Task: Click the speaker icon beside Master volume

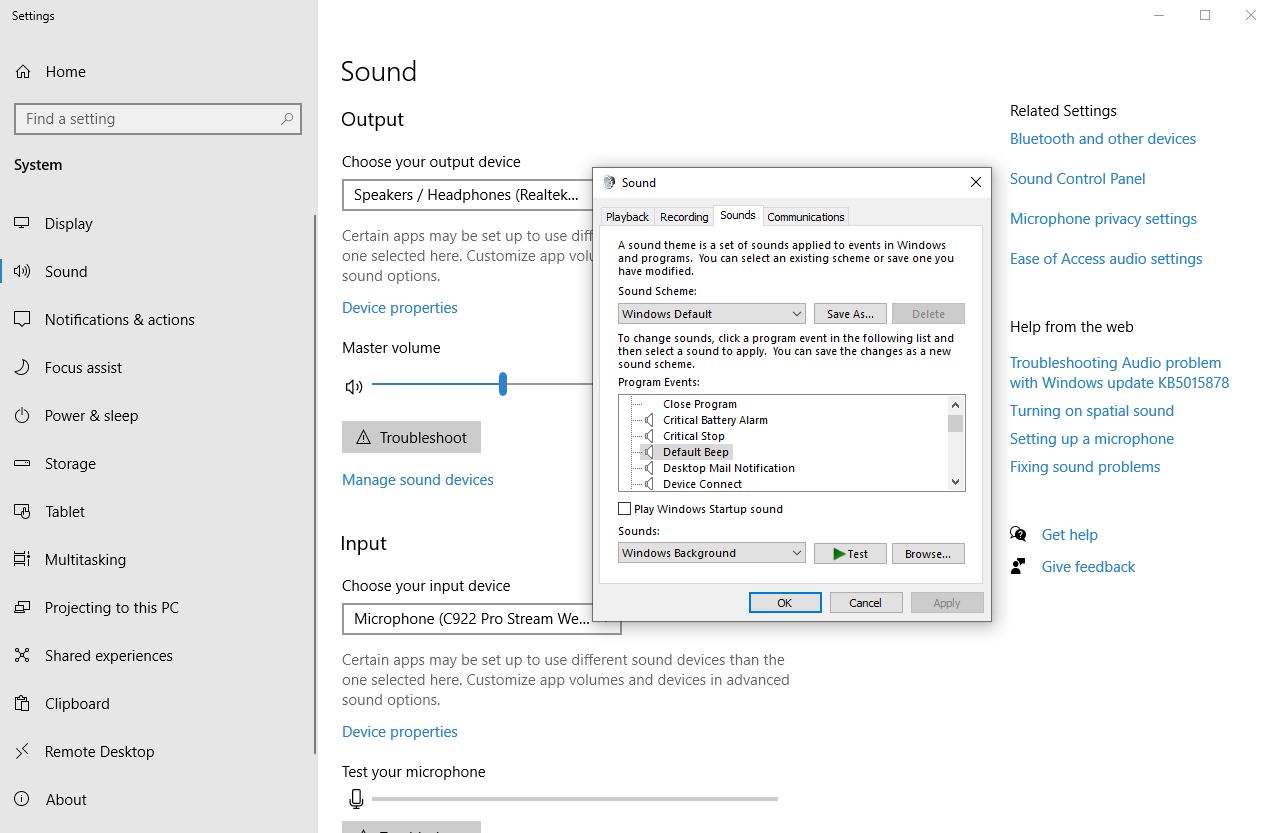Action: 353,386
